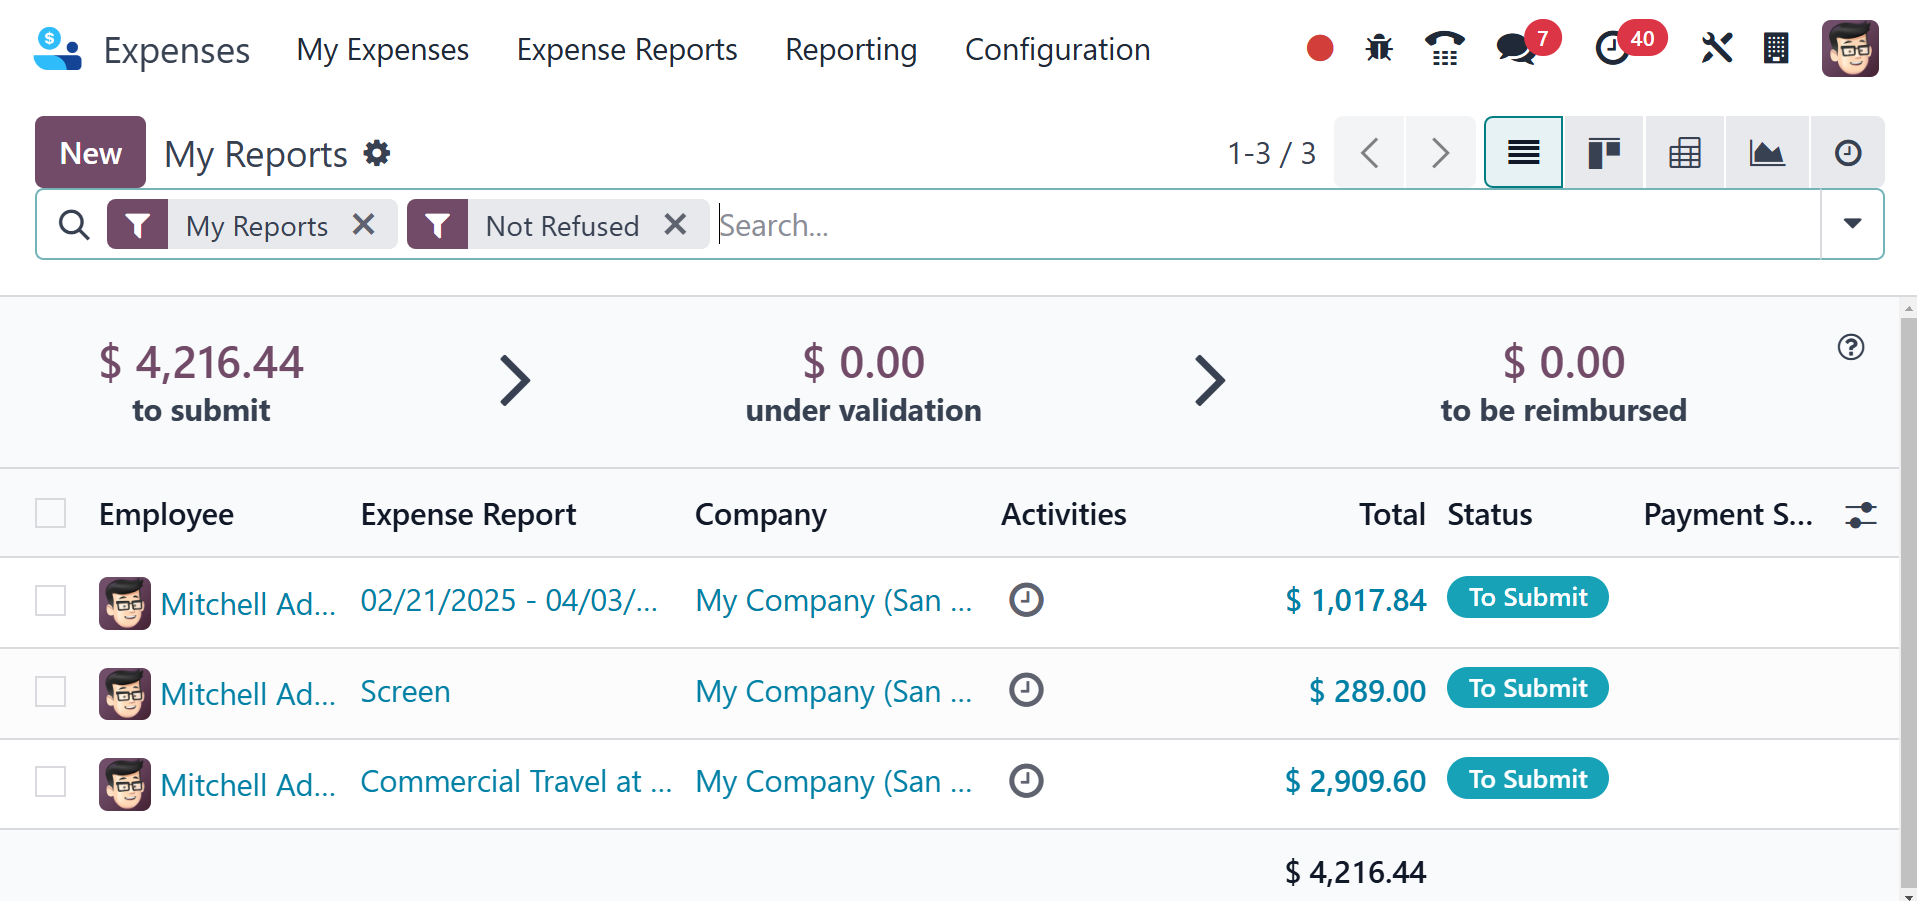Open the activity clock for Screen report
Viewport: 1917px width, 901px height.
(x=1026, y=690)
